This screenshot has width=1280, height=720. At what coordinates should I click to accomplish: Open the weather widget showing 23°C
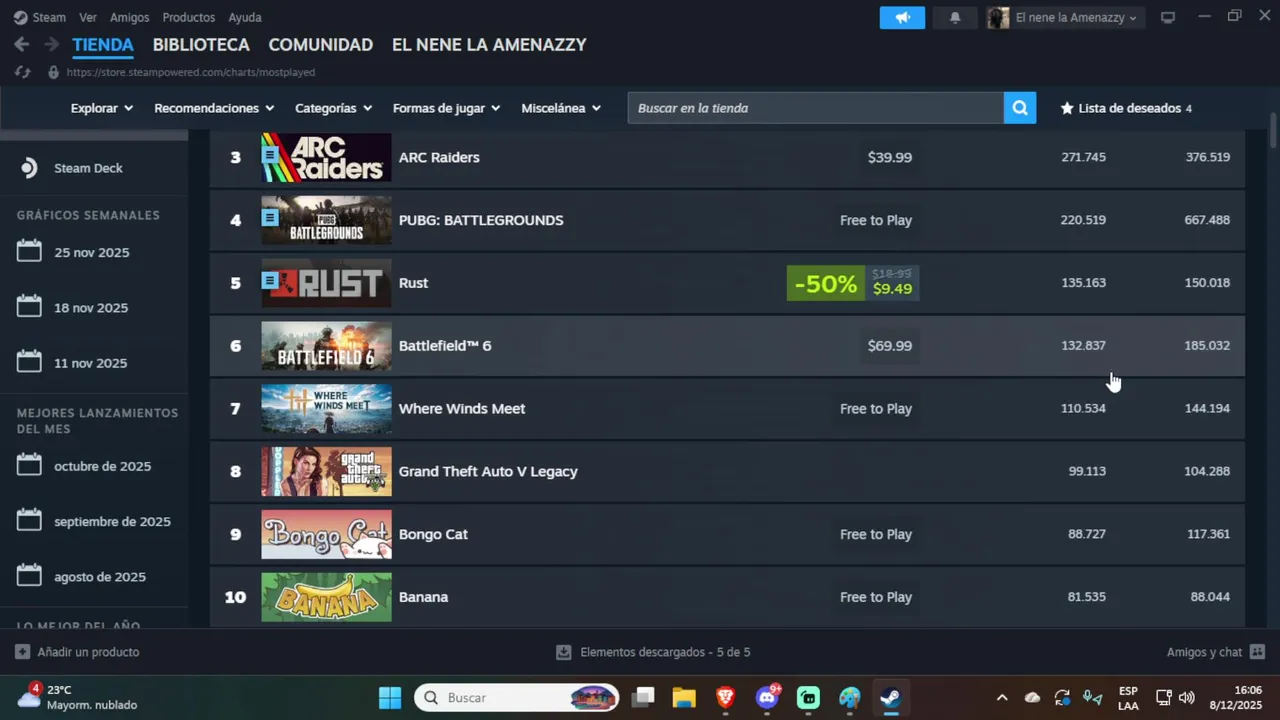[77, 697]
